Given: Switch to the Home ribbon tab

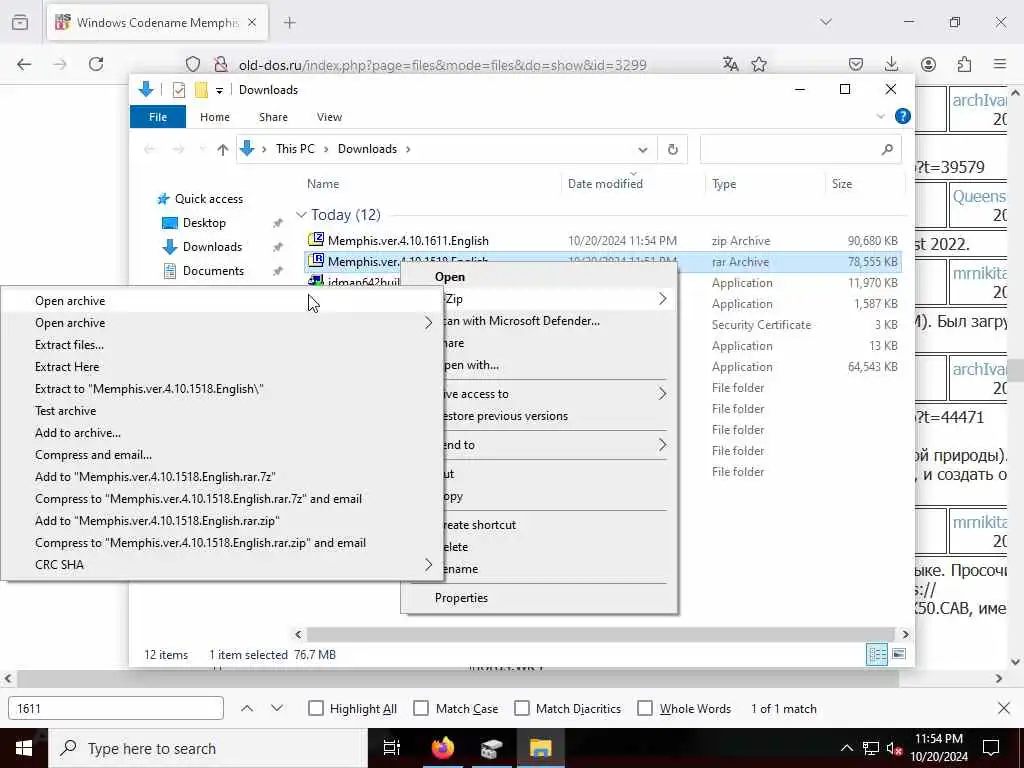Looking at the screenshot, I should click(215, 117).
